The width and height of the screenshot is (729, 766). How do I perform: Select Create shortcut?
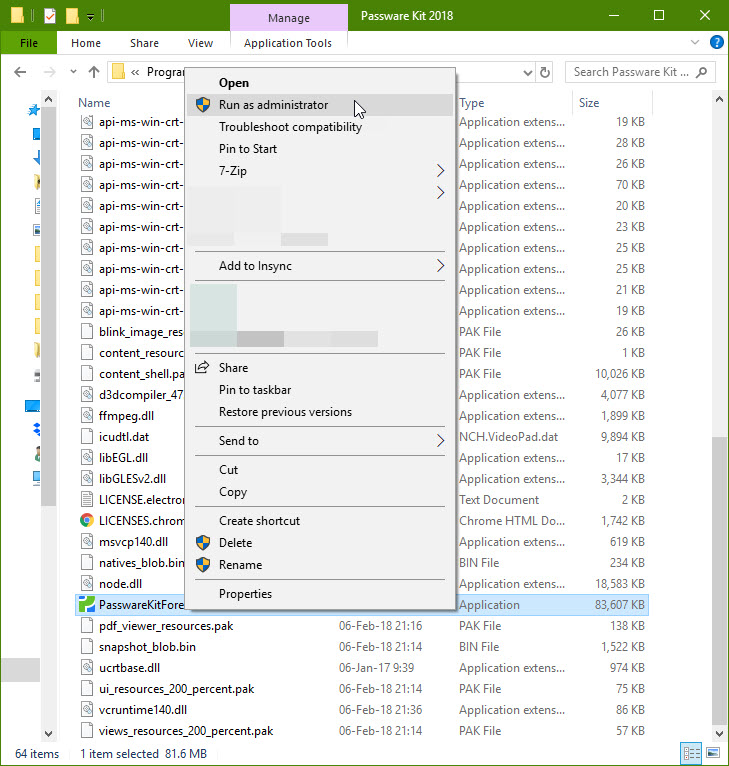click(320, 521)
